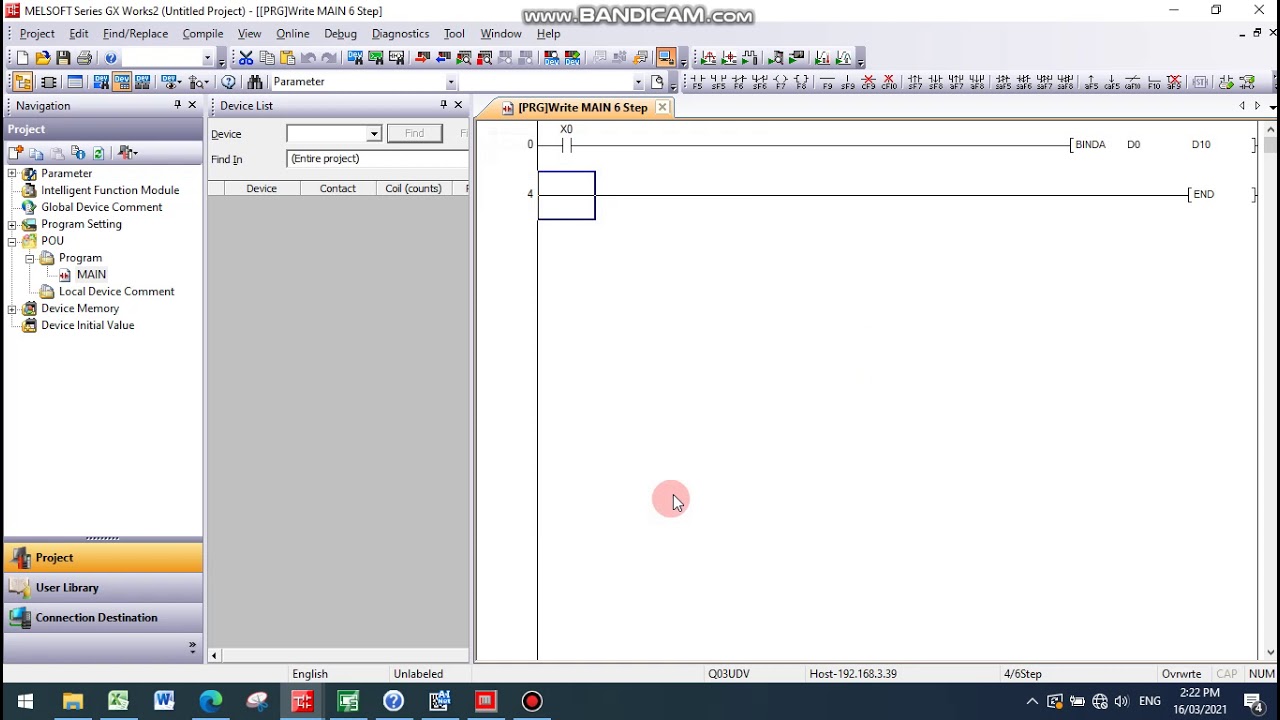Viewport: 1280px width, 720px height.
Task: Click the Write to PLC arrow icon
Action: point(423,58)
